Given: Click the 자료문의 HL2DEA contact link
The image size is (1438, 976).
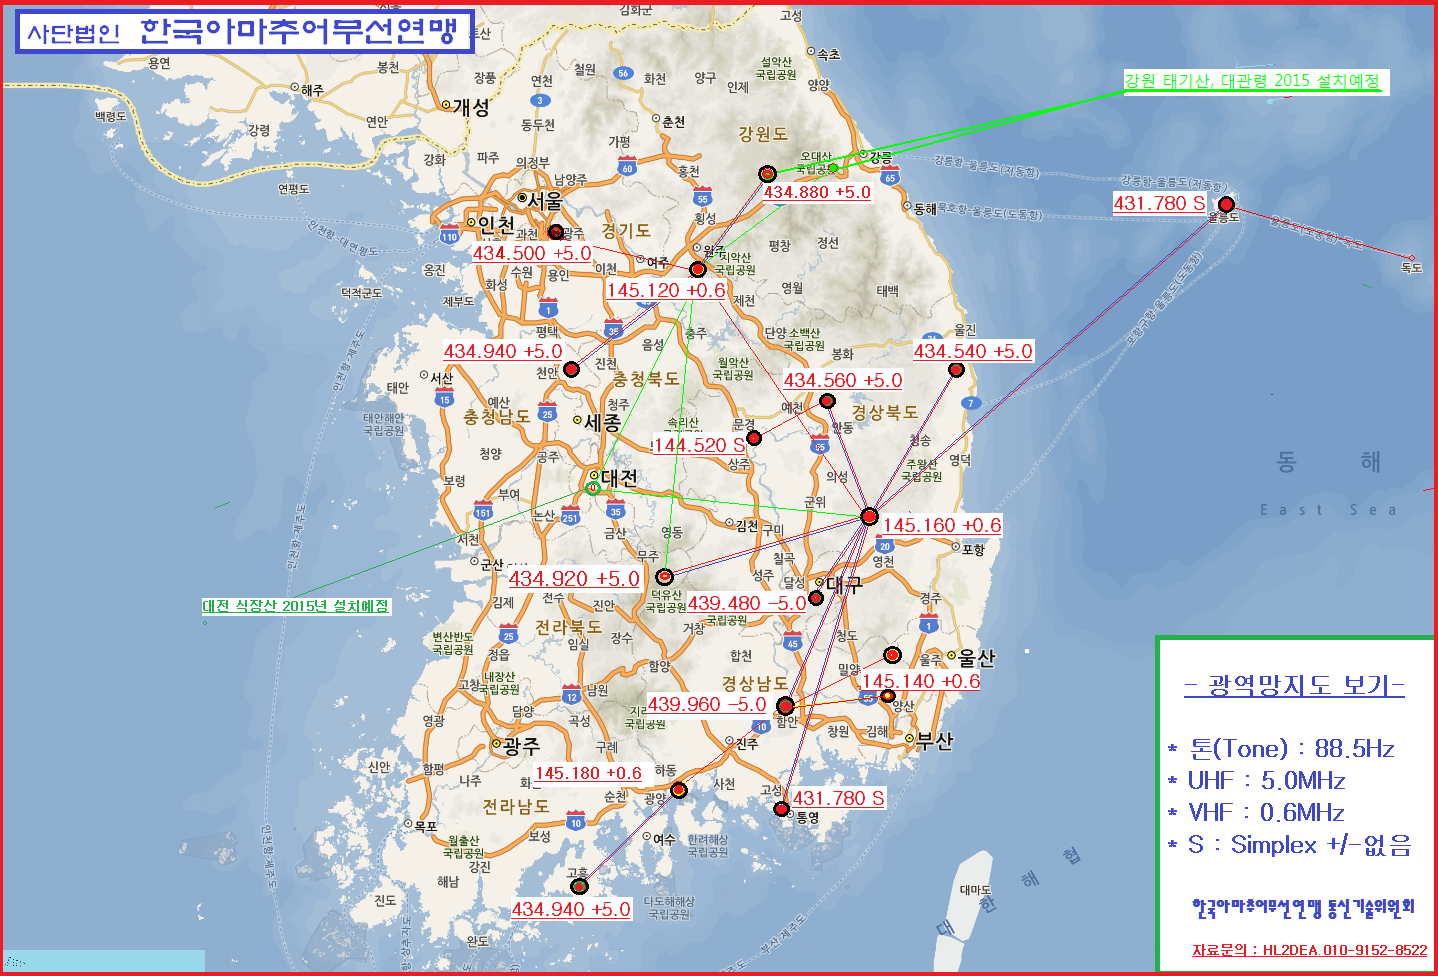Looking at the screenshot, I should click(1309, 950).
